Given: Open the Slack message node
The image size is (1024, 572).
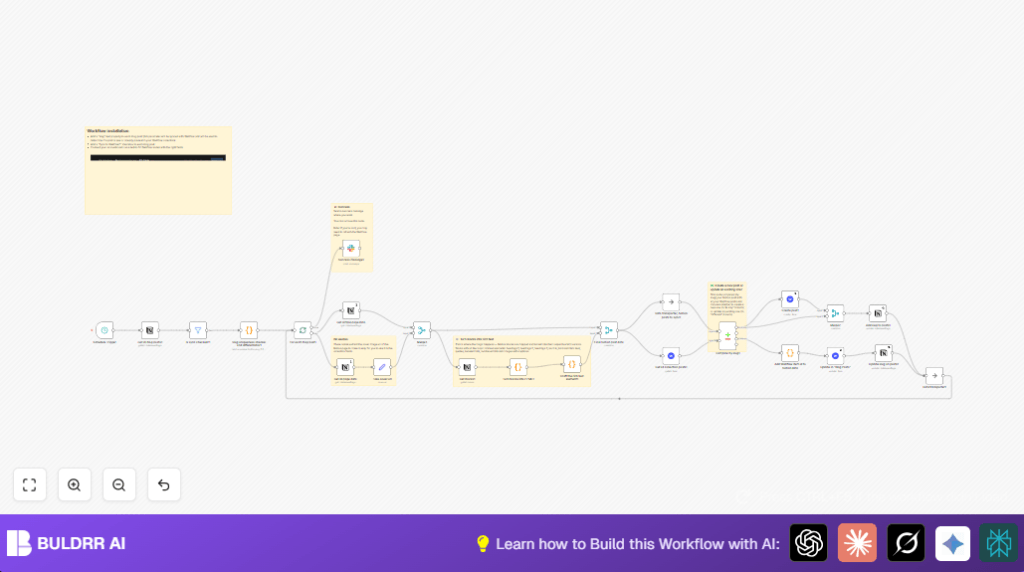Looking at the screenshot, I should [351, 249].
